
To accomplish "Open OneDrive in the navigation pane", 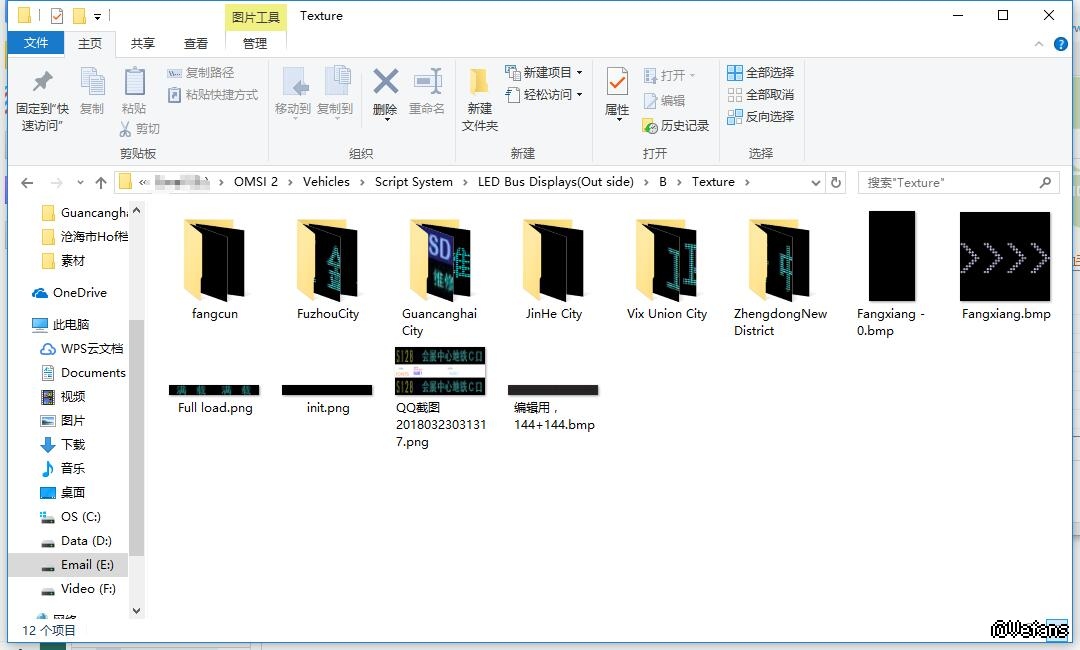I will click(x=70, y=293).
